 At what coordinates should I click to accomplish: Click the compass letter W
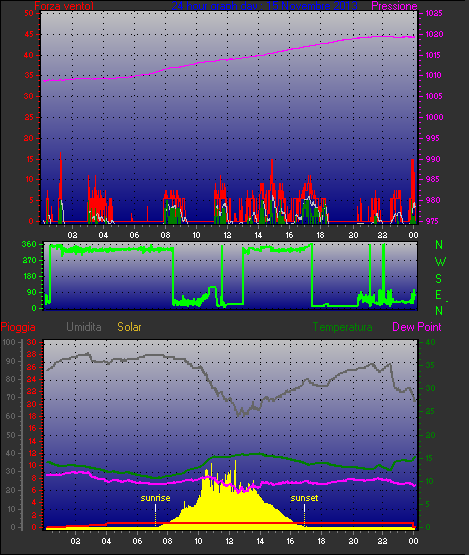click(440, 262)
